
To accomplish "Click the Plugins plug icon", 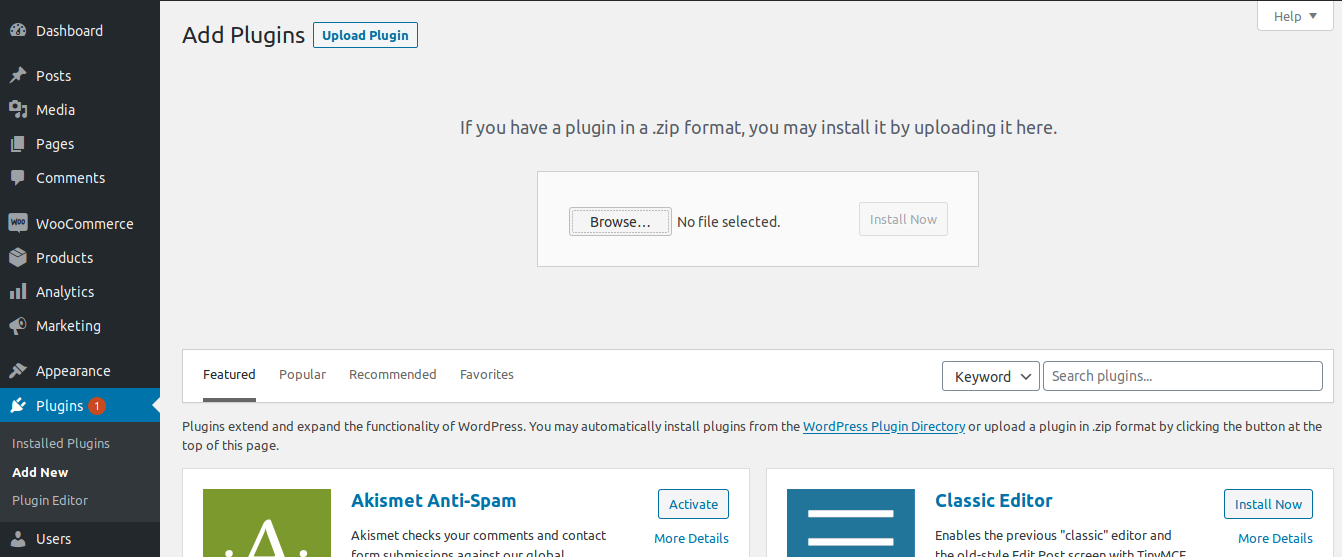I will [18, 406].
